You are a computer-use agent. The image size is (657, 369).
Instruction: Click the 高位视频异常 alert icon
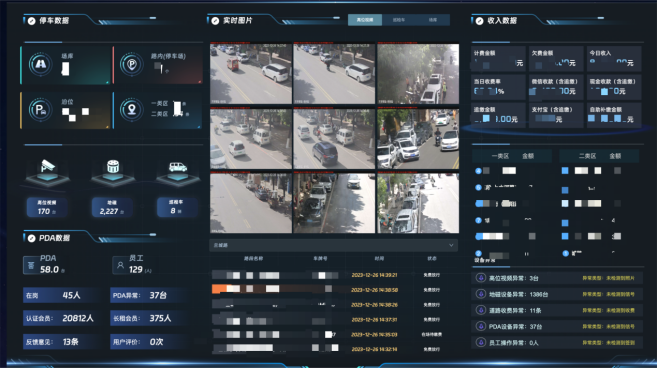[x=481, y=278]
